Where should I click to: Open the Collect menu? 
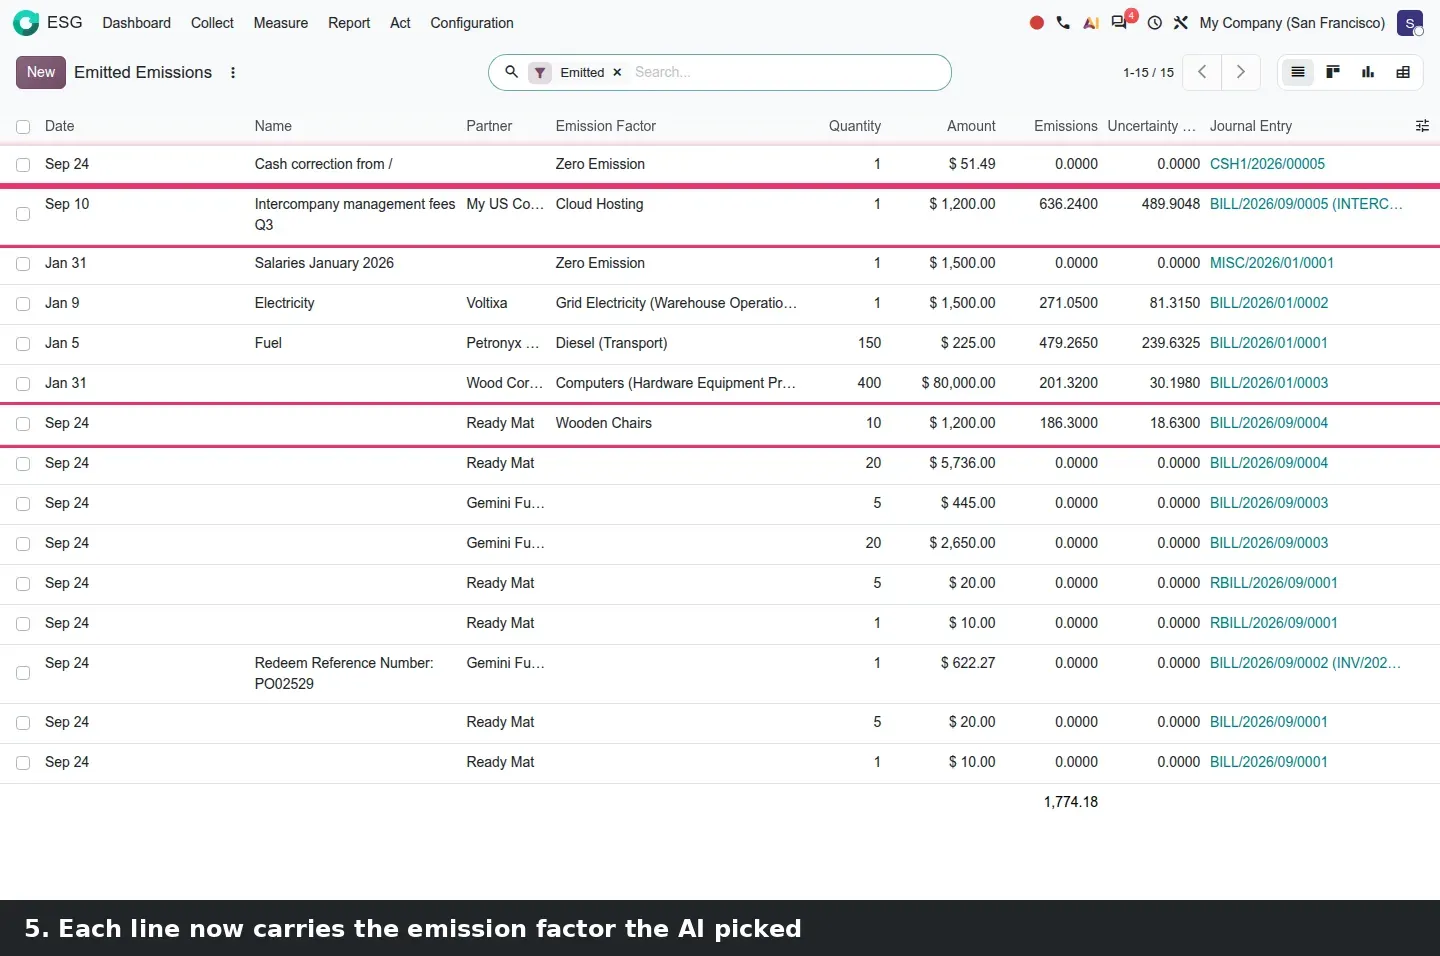click(x=212, y=22)
